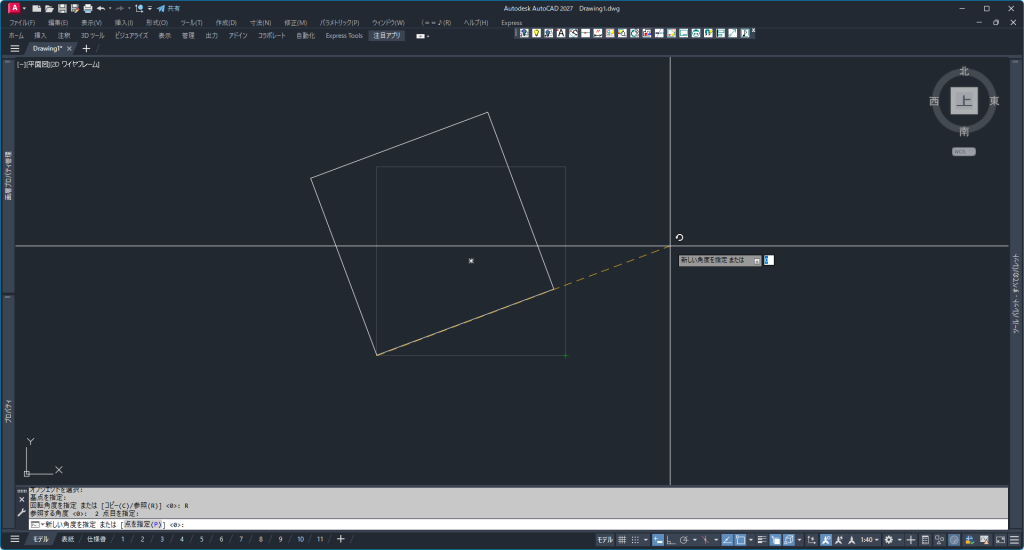Click the Save icon in quick access toolbar
The image size is (1024, 550).
pyautogui.click(x=62, y=8)
